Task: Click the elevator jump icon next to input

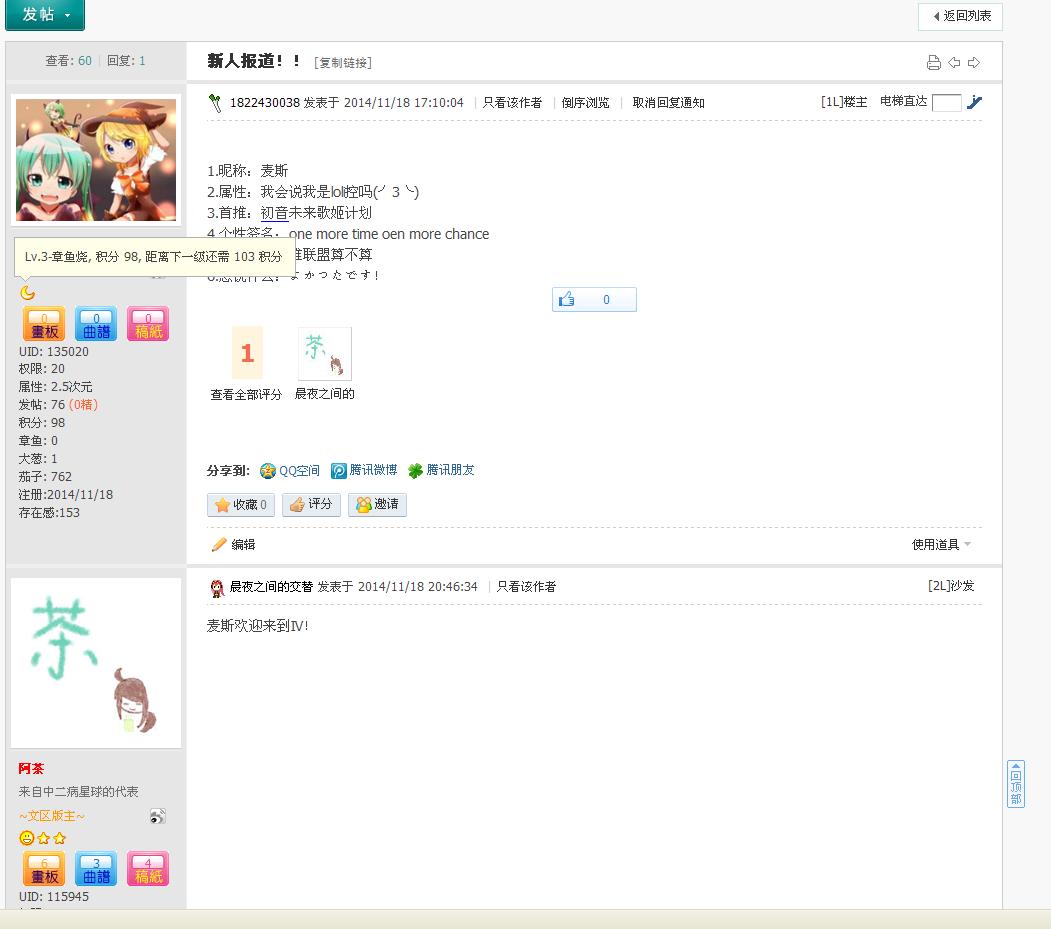Action: [x=975, y=103]
